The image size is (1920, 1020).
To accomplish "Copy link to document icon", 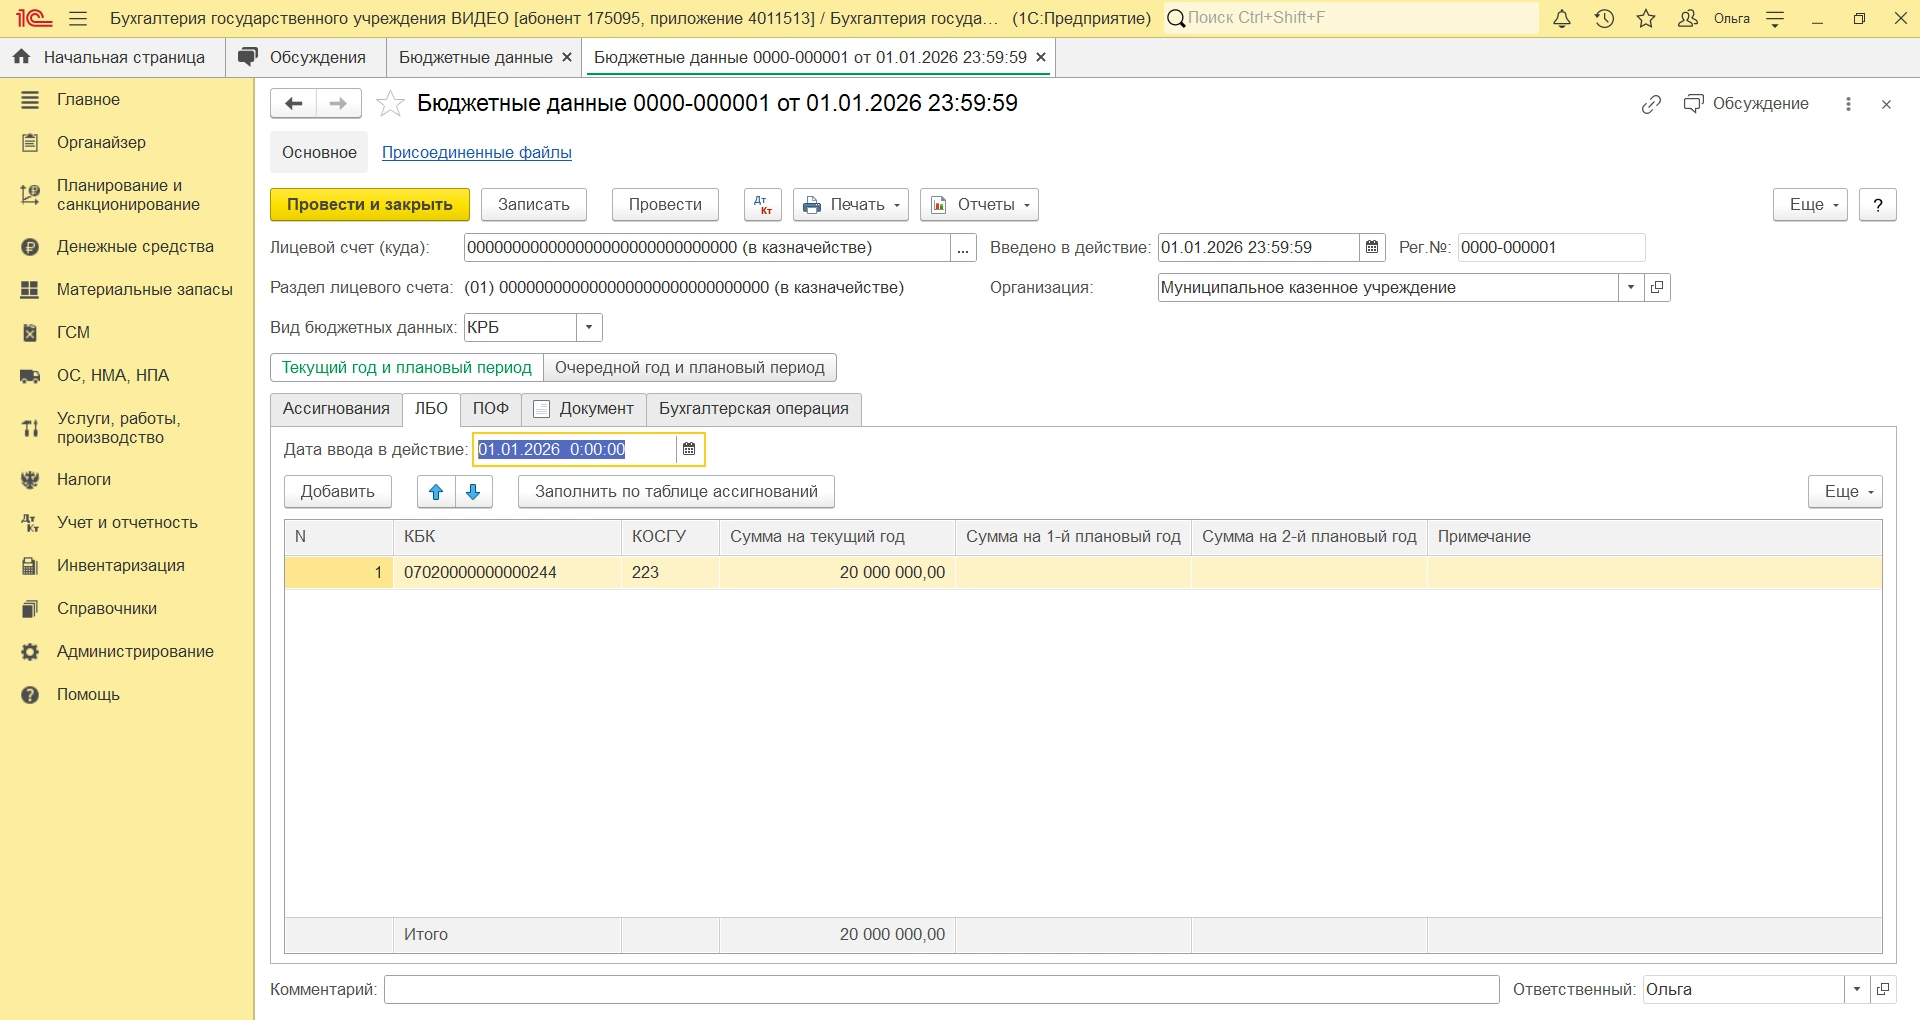I will tap(1651, 104).
